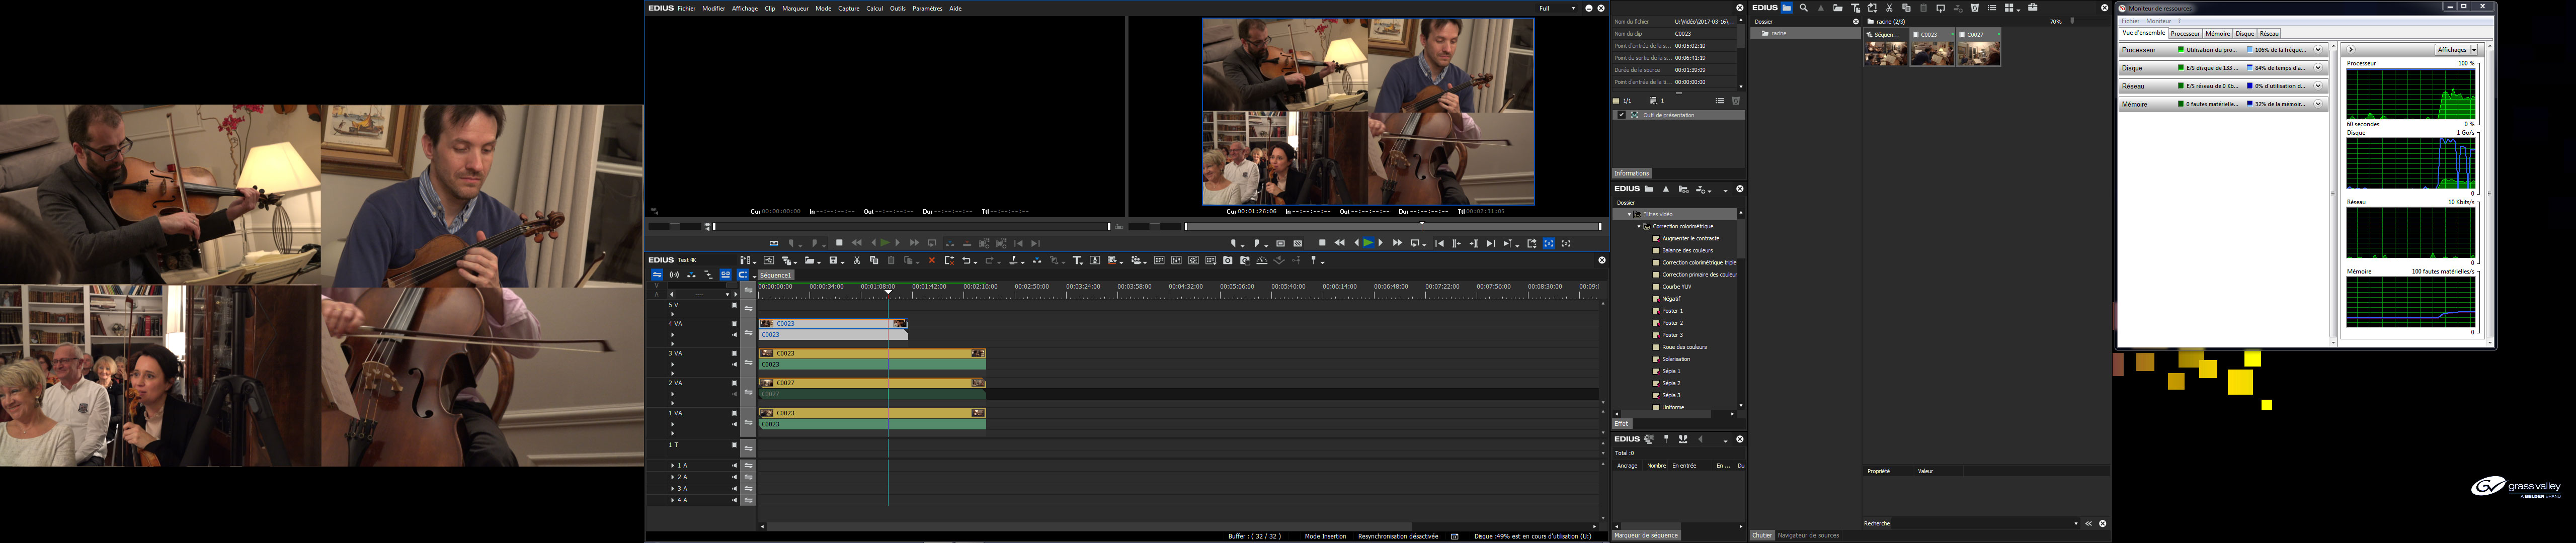Screen dimensions: 2576x543
Task: Collapse the Filtres vidéo folder
Action: (x=1629, y=214)
